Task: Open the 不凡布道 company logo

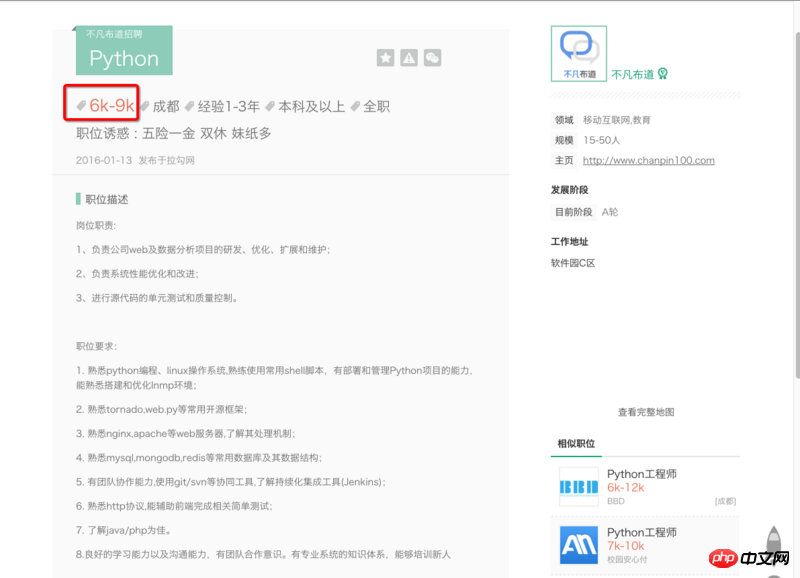Action: pyautogui.click(x=579, y=54)
